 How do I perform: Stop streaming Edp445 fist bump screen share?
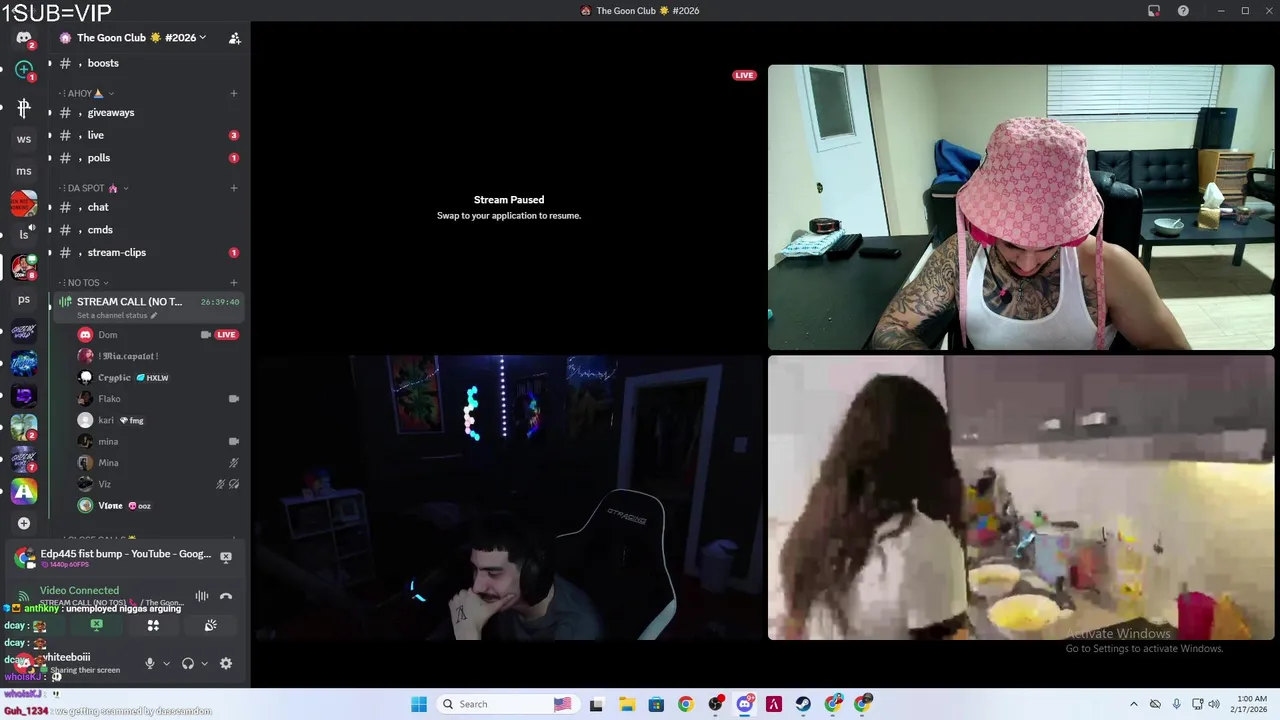pyautogui.click(x=226, y=556)
